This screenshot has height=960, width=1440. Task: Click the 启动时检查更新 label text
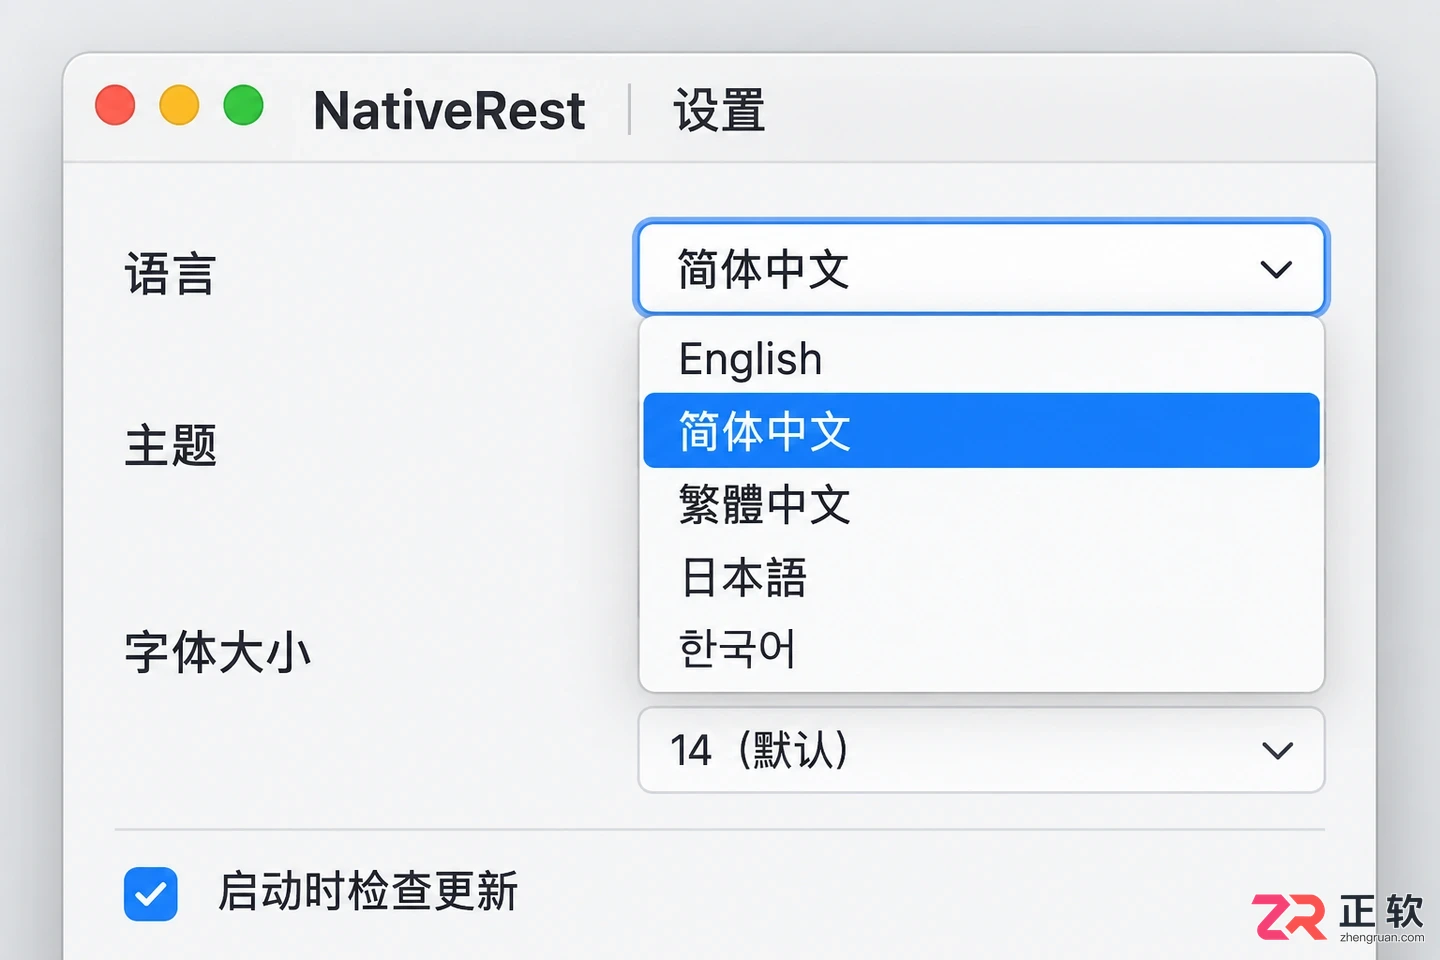coord(368,891)
